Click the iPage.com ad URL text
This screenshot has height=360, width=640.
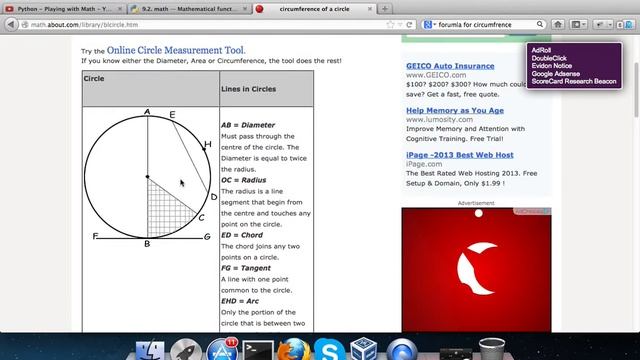coord(424,164)
